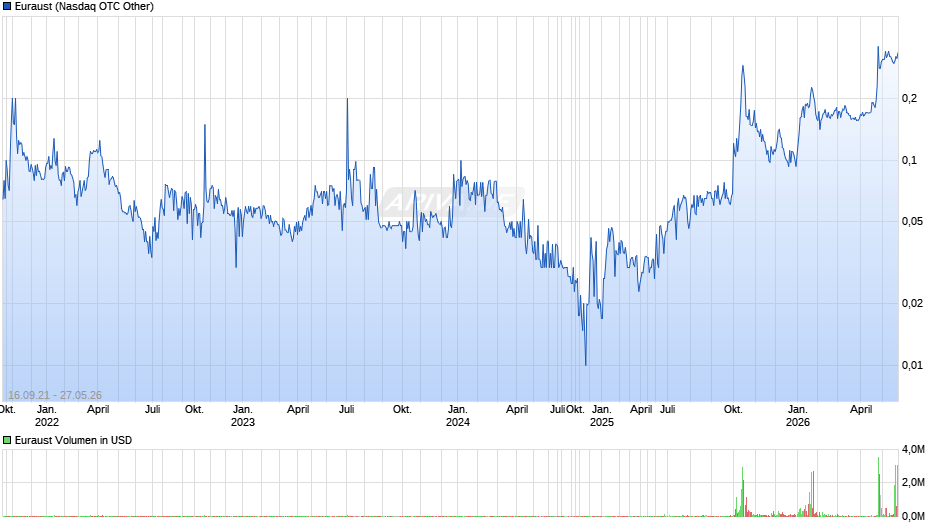Click the date range '16.09.21 - 27.05.26'
The width and height of the screenshot is (940, 526).
pyautogui.click(x=55, y=395)
